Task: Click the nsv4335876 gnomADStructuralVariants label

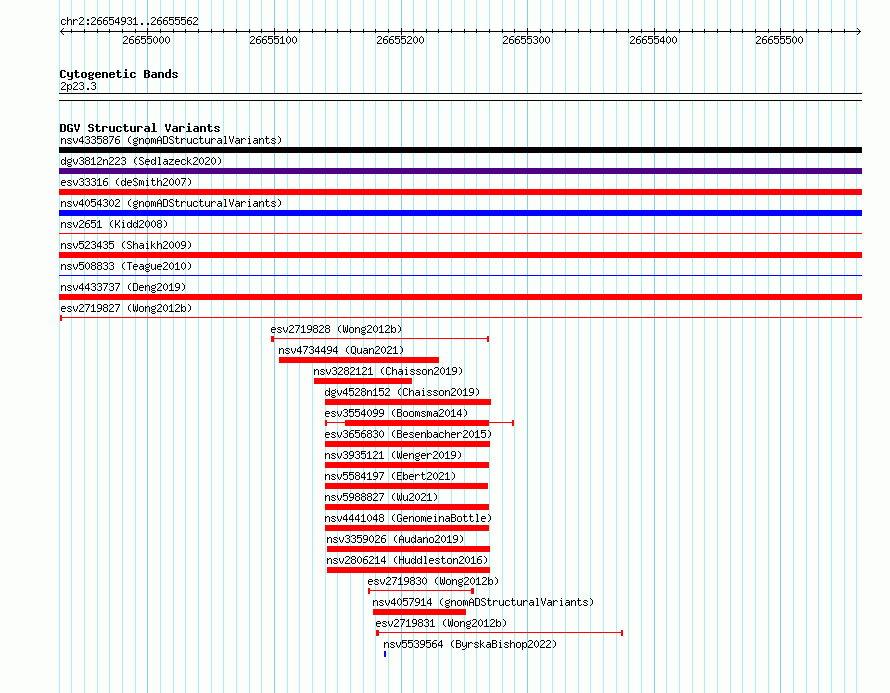Action: [171, 140]
